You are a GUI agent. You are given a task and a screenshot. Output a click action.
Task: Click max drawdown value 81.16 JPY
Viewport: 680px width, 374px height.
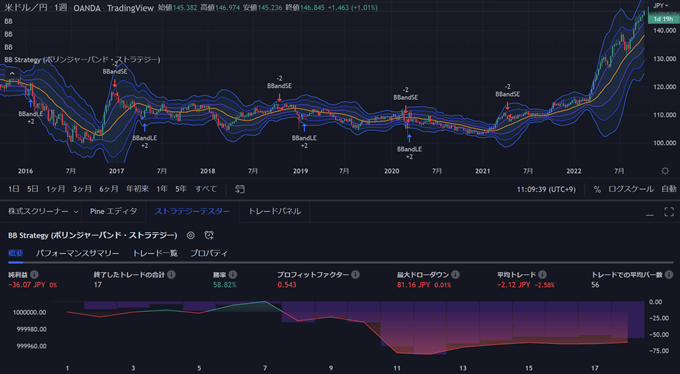tap(413, 285)
